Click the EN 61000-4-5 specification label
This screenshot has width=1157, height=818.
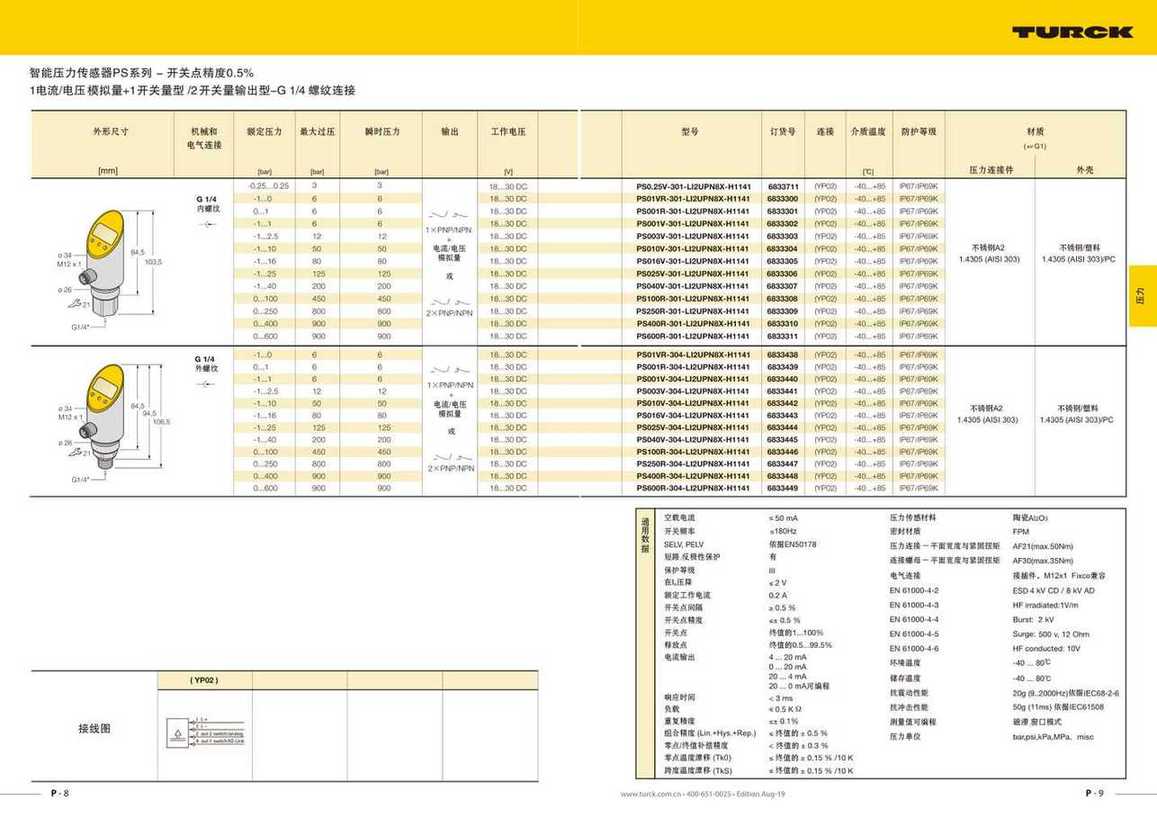click(914, 634)
